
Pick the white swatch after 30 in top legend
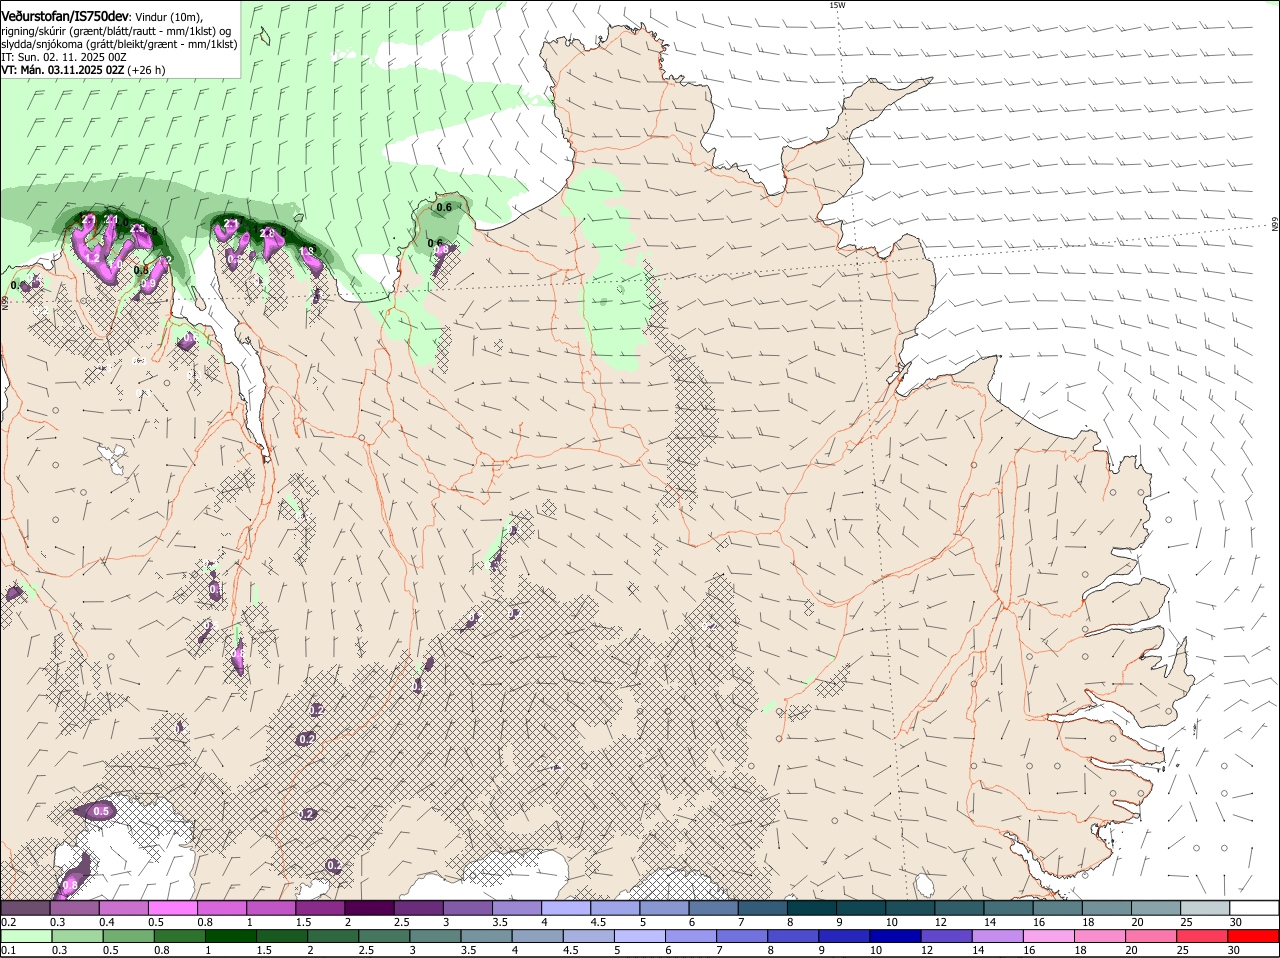(1254, 908)
